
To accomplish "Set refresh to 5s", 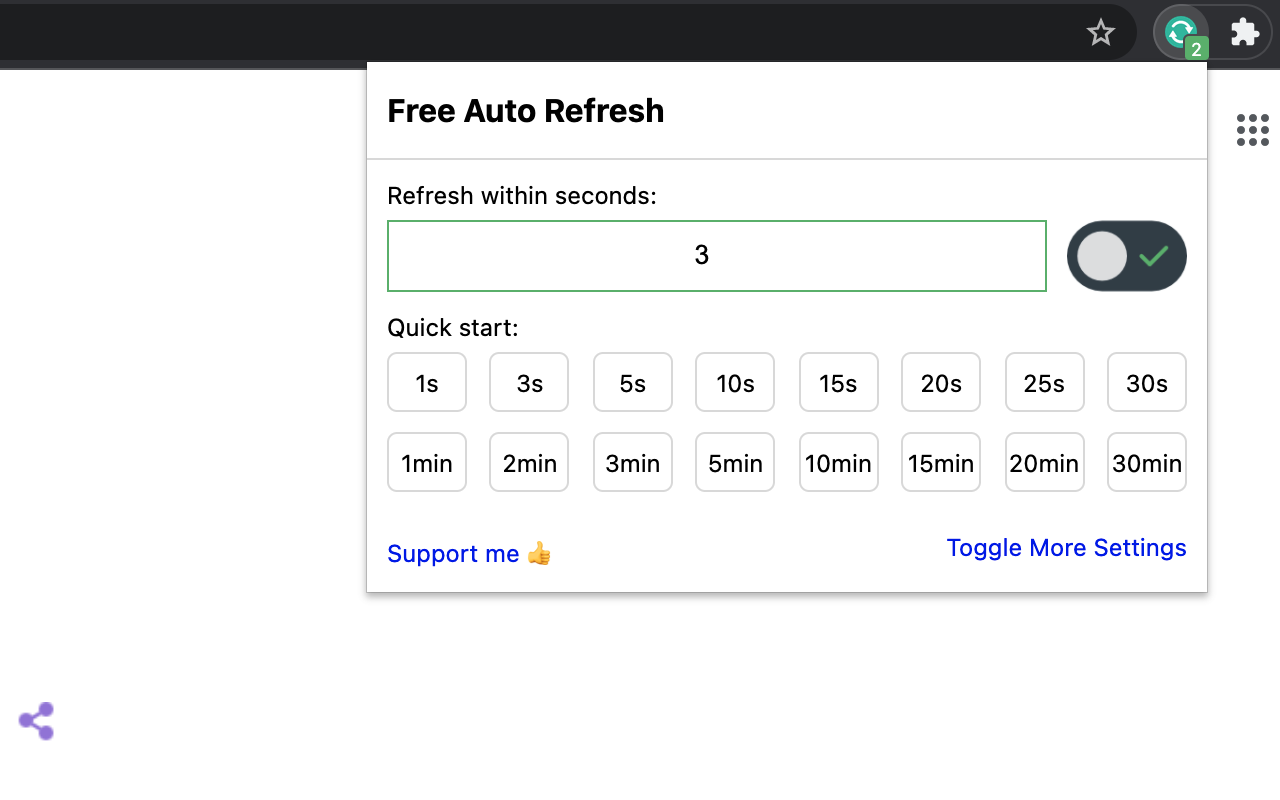I will click(633, 382).
